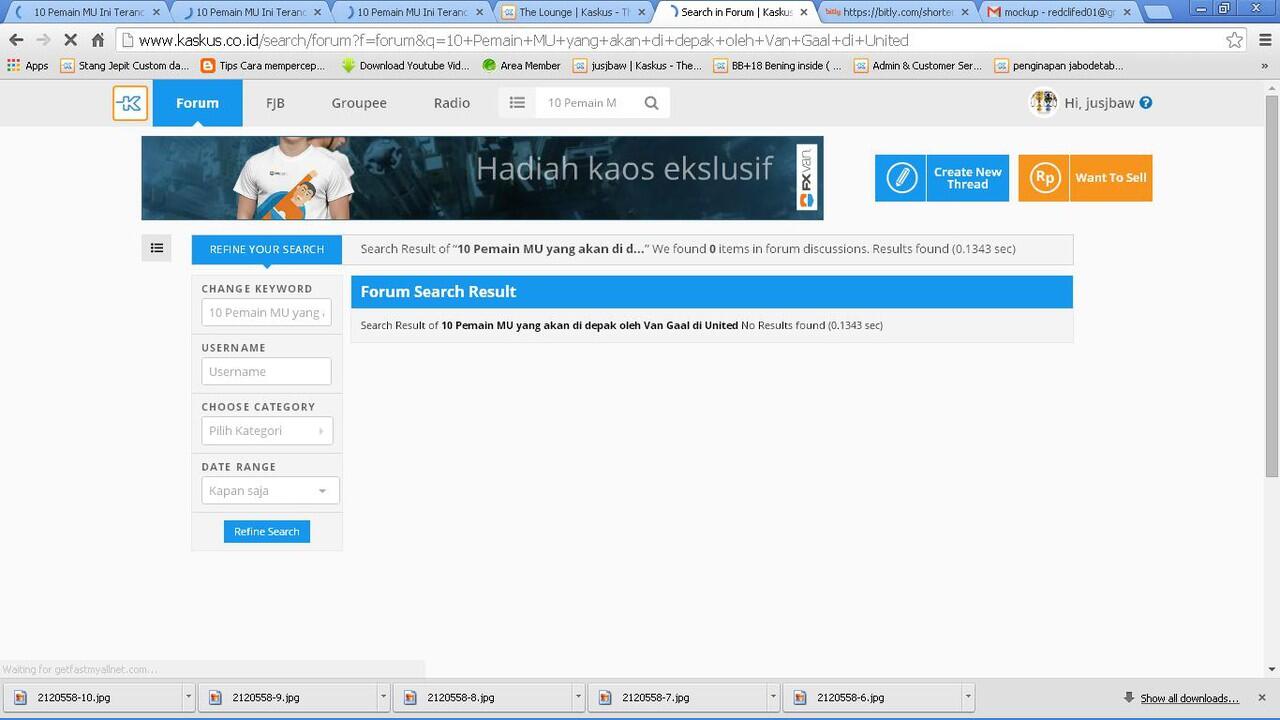The image size is (1280, 720).
Task: Close The Lounge tab
Action: coord(641,12)
